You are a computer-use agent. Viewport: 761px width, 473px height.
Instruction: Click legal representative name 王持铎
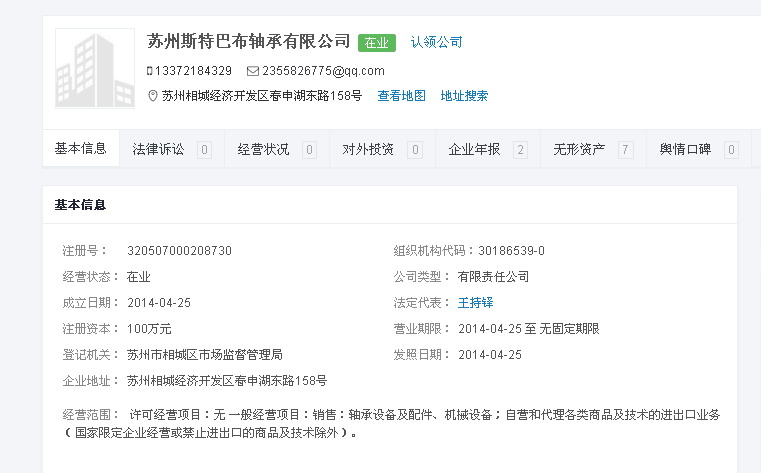476,303
